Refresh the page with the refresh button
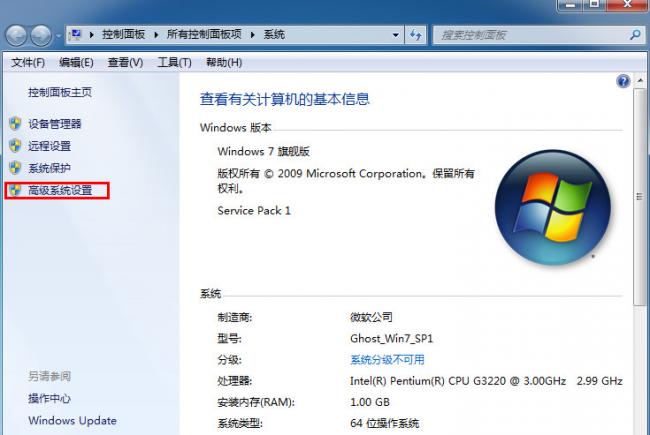The height and width of the screenshot is (435, 650). (416, 35)
